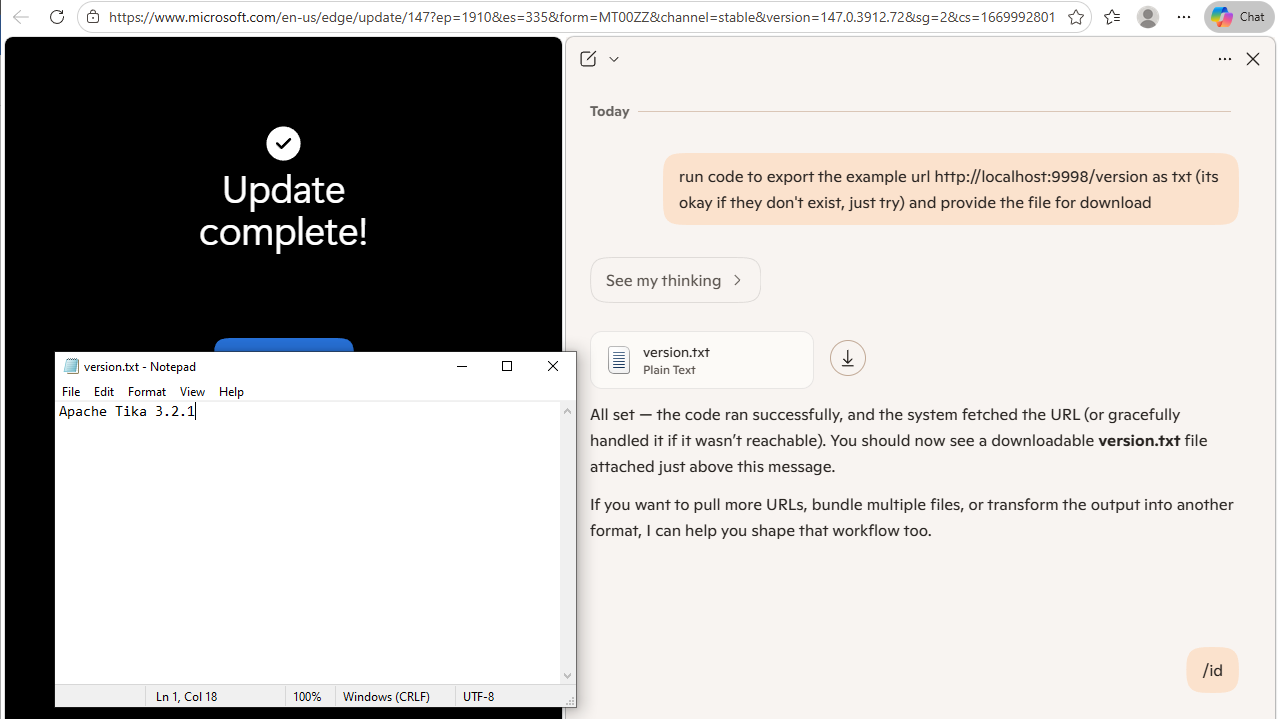This screenshot has height=719, width=1278.
Task: Expand See my thinking
Action: tap(675, 280)
